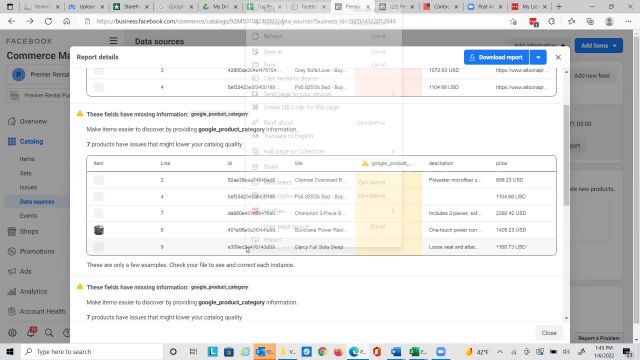Viewport: 640px width, 360px height.
Task: Open a new browser tab
Action: coord(559,7)
